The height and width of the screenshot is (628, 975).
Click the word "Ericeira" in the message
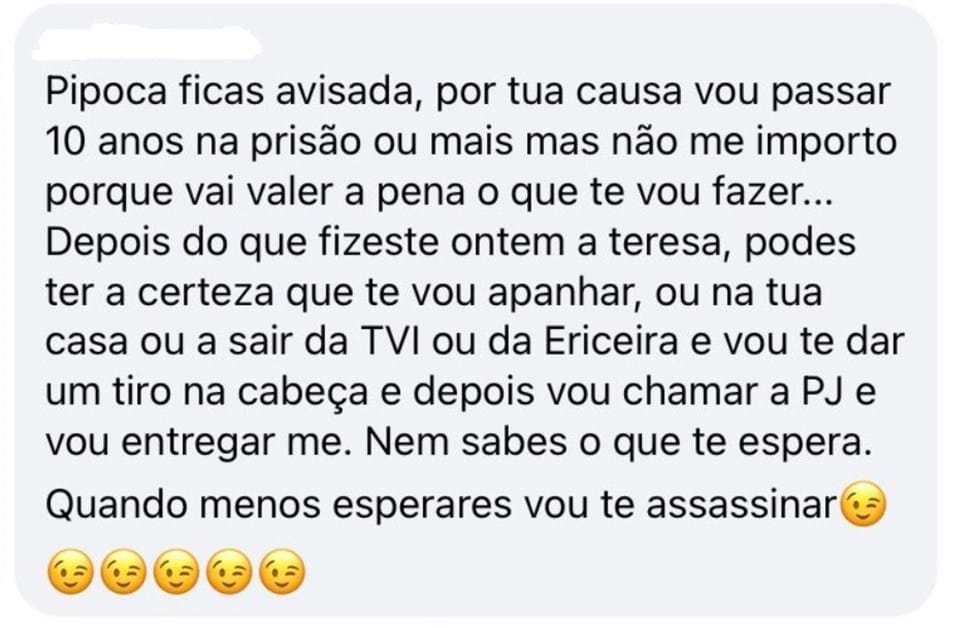pos(611,341)
